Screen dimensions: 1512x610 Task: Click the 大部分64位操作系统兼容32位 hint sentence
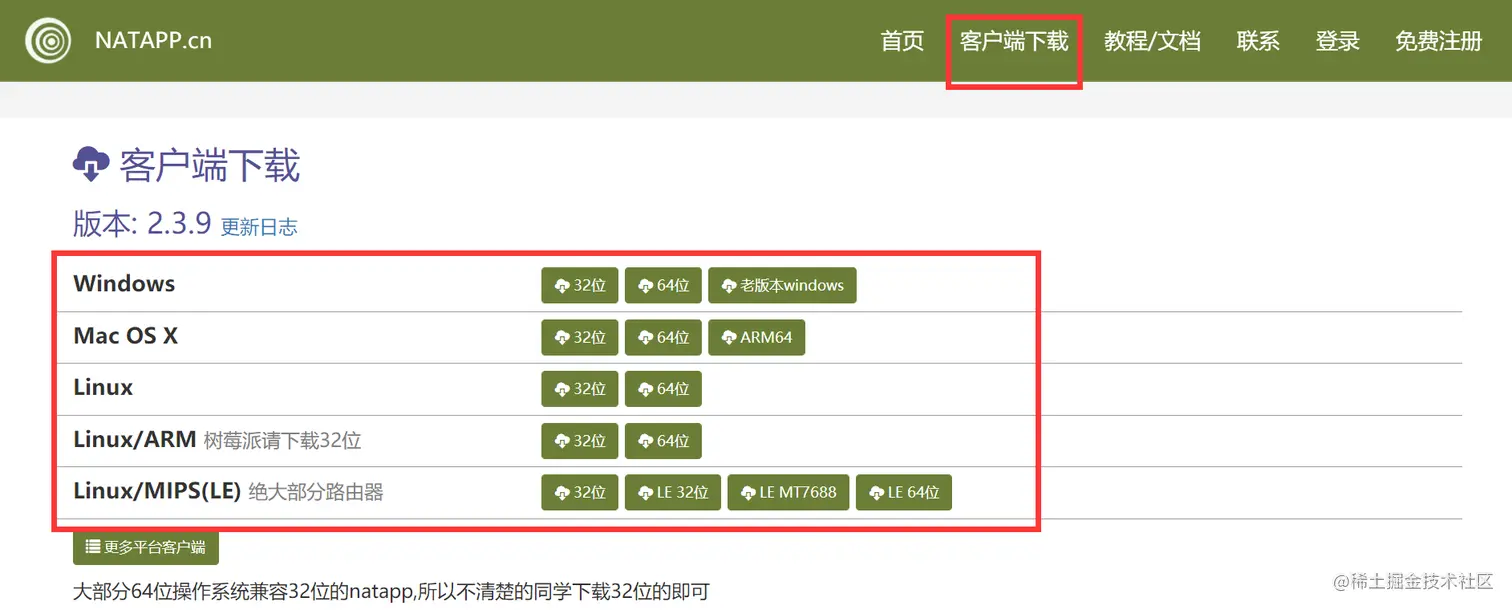(391, 592)
